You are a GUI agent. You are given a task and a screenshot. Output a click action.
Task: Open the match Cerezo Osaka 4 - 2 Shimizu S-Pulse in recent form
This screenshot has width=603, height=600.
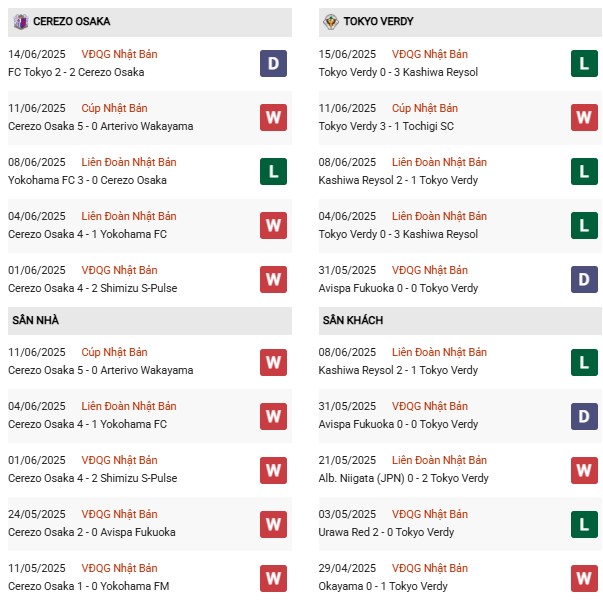93,288
